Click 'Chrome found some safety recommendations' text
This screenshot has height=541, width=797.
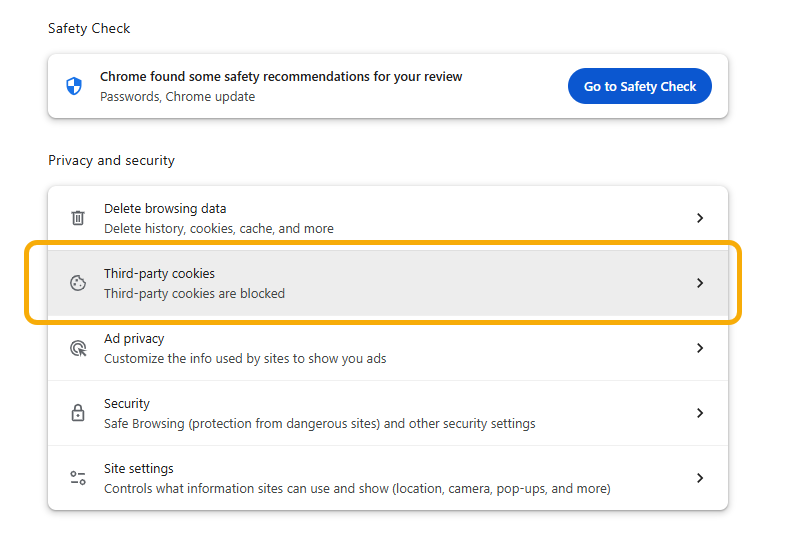[281, 76]
